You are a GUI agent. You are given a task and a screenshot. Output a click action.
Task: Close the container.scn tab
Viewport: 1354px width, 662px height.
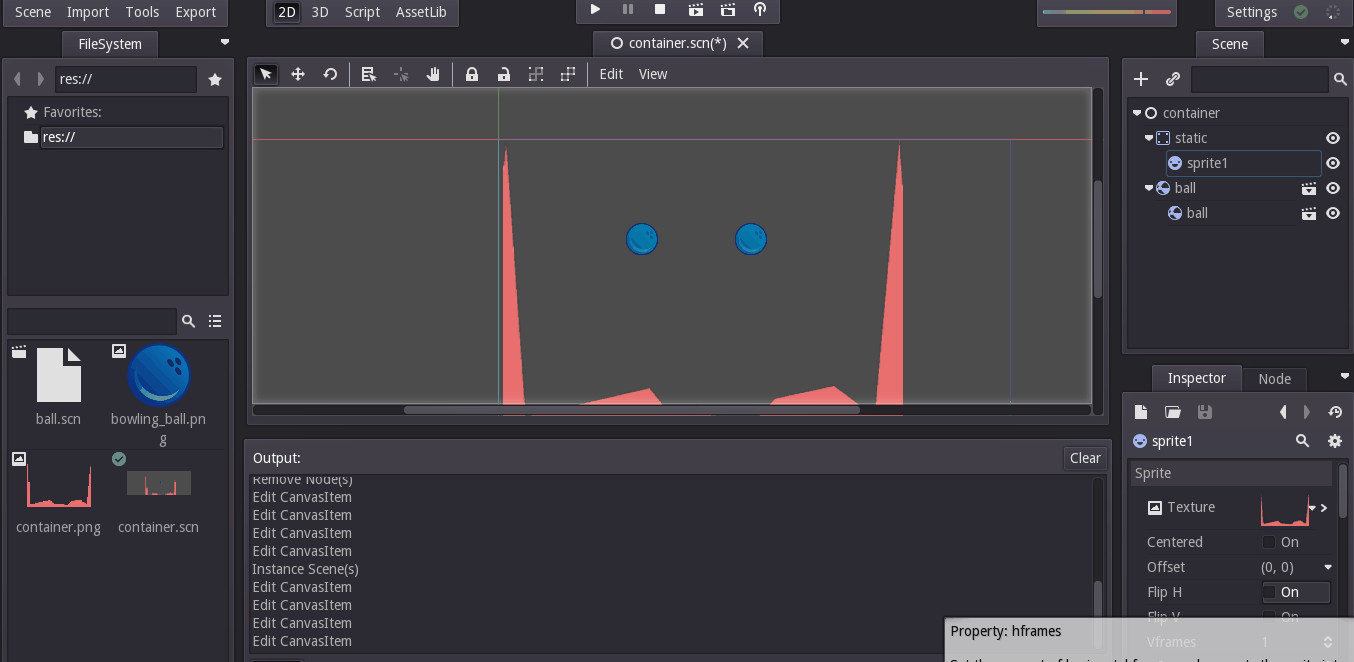pyautogui.click(x=743, y=43)
